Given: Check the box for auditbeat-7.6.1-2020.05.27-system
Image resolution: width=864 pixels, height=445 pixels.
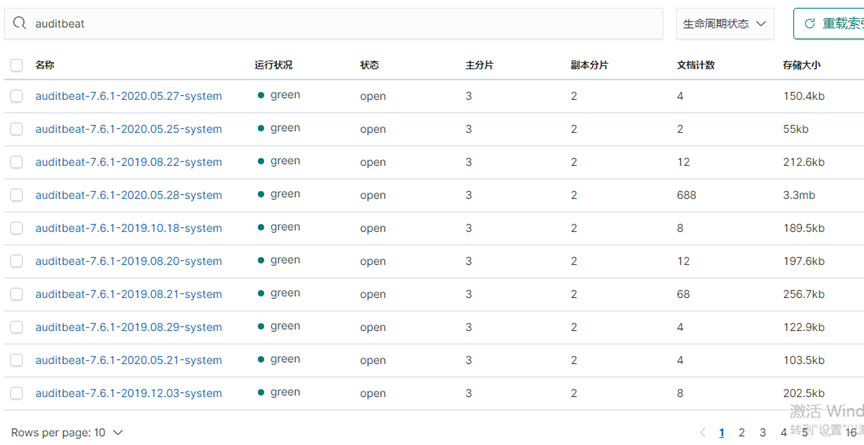Looking at the screenshot, I should (x=17, y=96).
